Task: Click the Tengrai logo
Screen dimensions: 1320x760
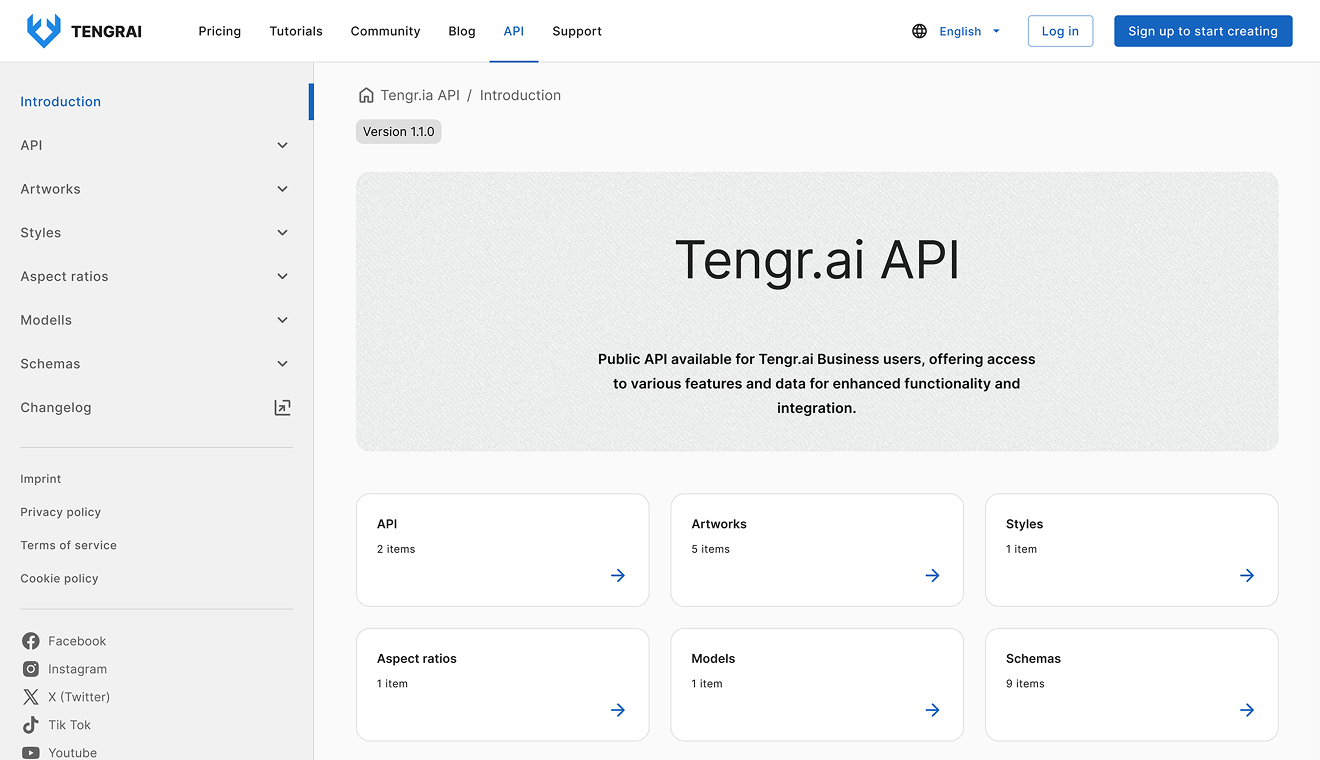Action: point(43,31)
